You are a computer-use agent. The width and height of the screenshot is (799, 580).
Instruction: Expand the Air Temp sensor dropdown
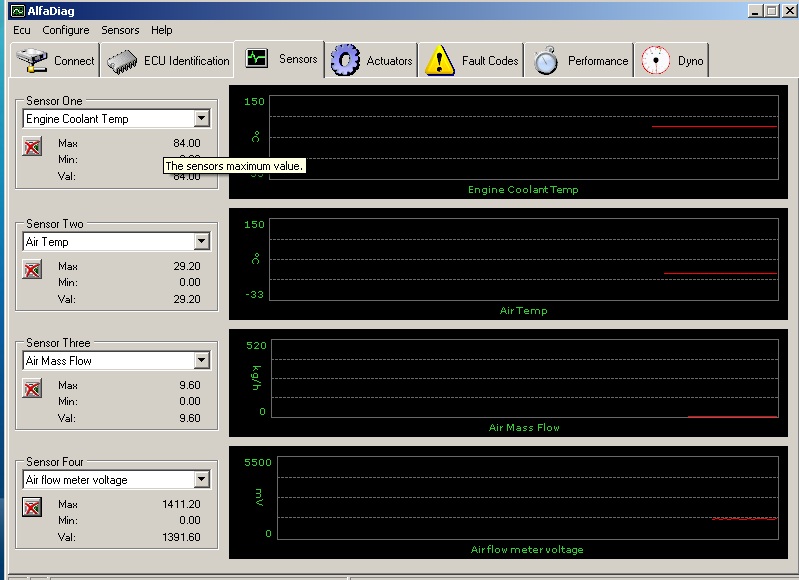(x=202, y=242)
